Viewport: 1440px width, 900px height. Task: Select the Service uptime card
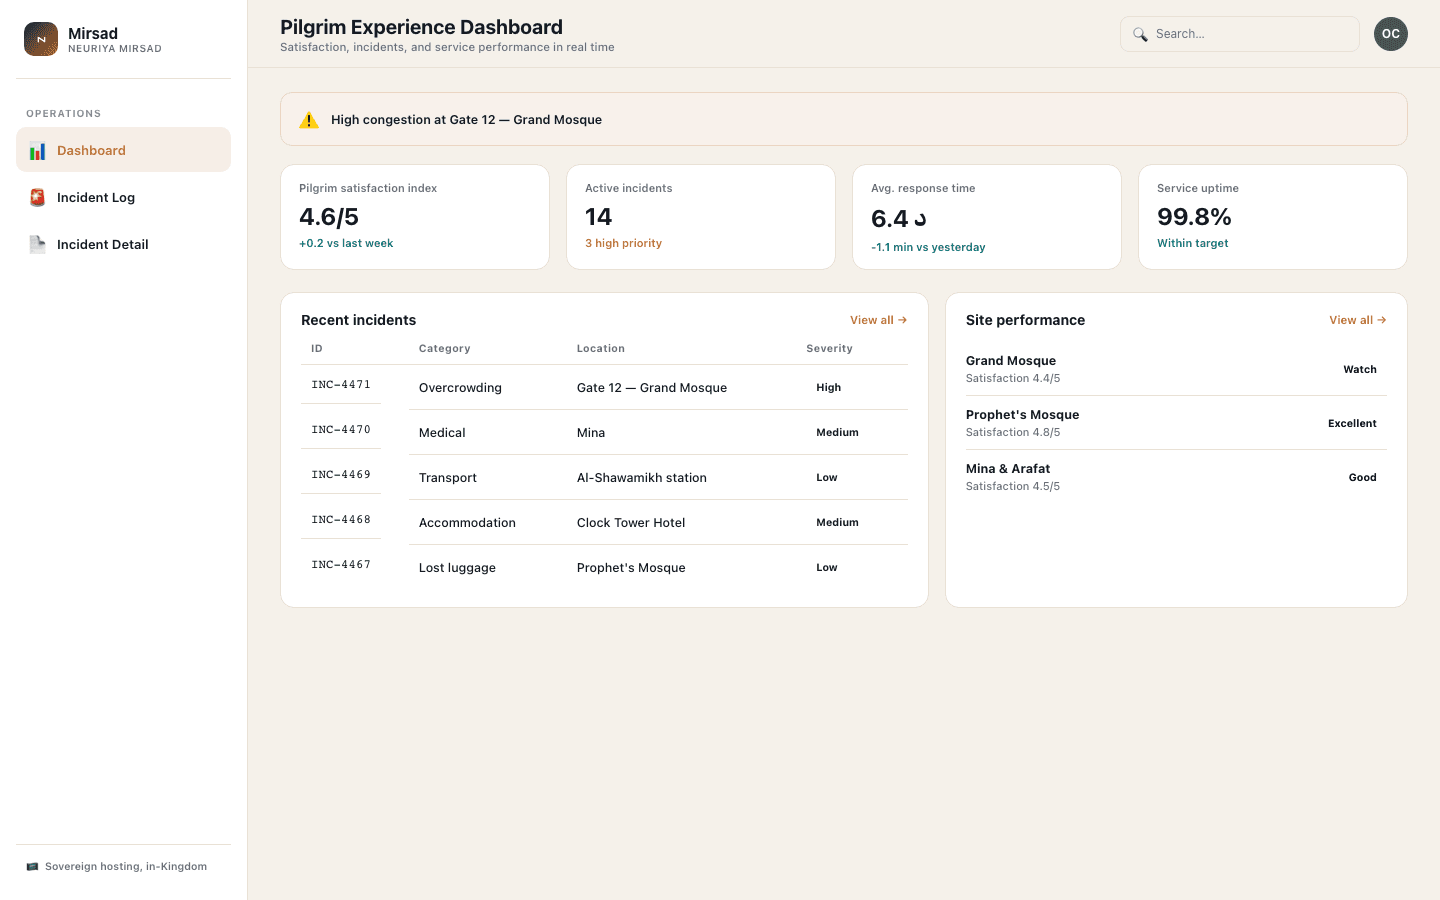(1273, 217)
